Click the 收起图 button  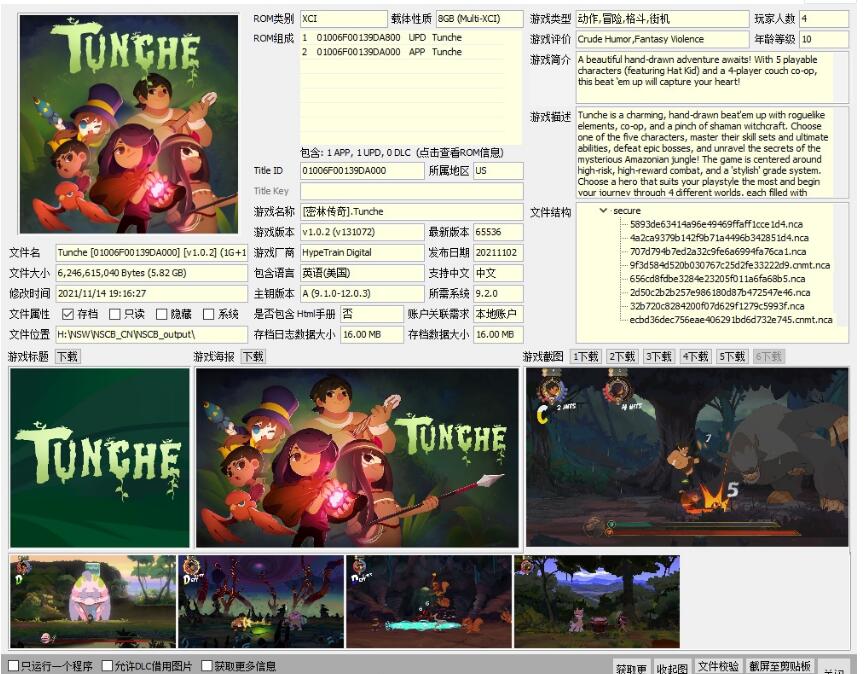point(672,668)
